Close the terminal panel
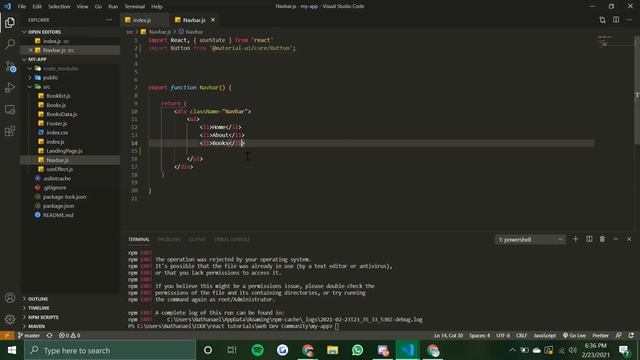Screen dimensions: 640x360 tap(629, 239)
